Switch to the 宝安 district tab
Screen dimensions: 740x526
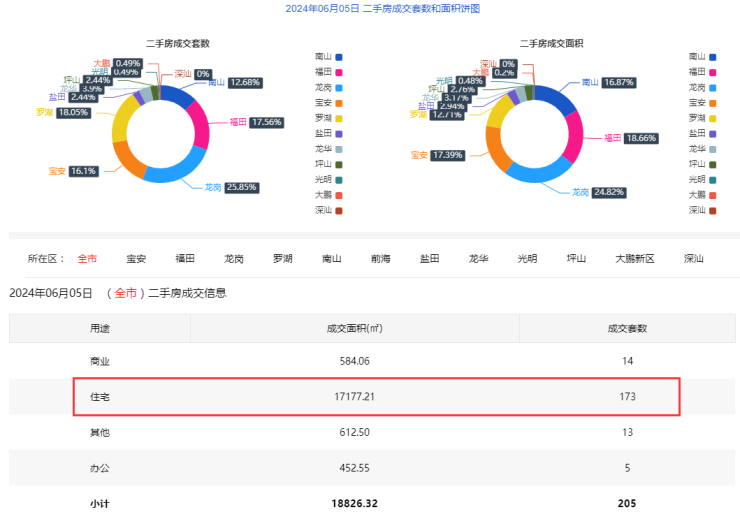pyautogui.click(x=136, y=259)
